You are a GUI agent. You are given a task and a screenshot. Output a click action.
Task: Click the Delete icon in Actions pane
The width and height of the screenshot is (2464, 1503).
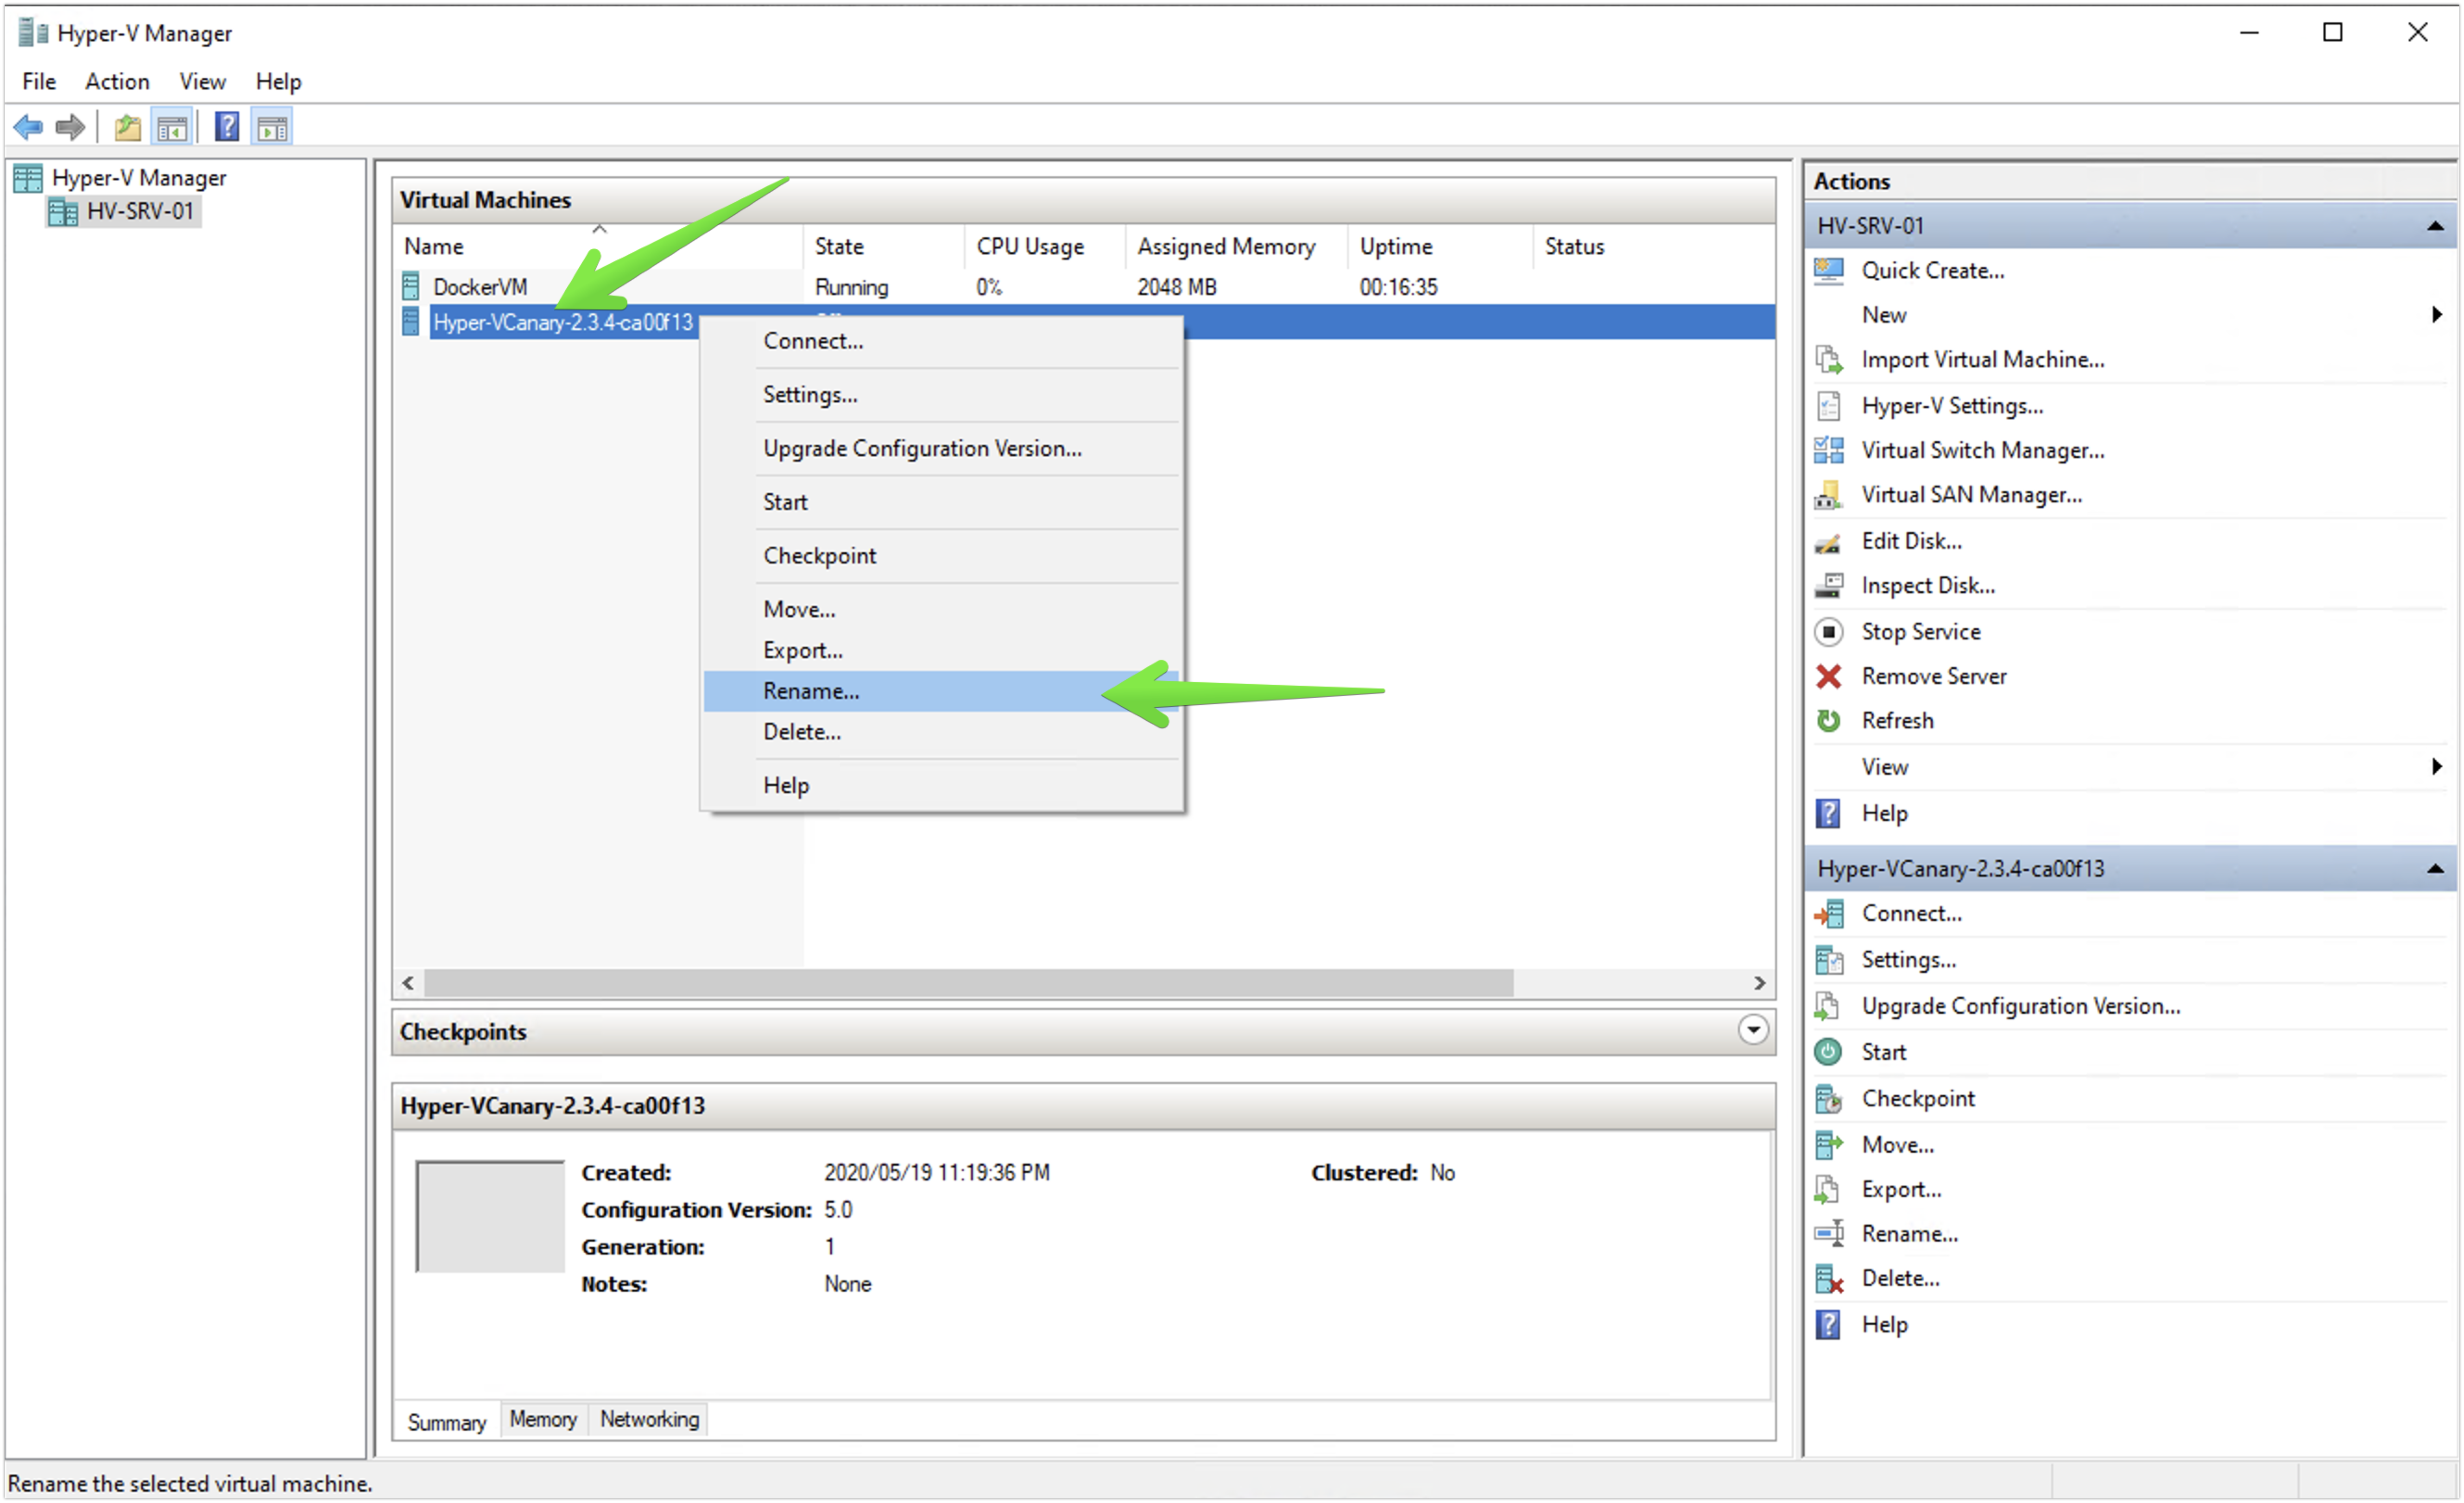(x=1829, y=1279)
